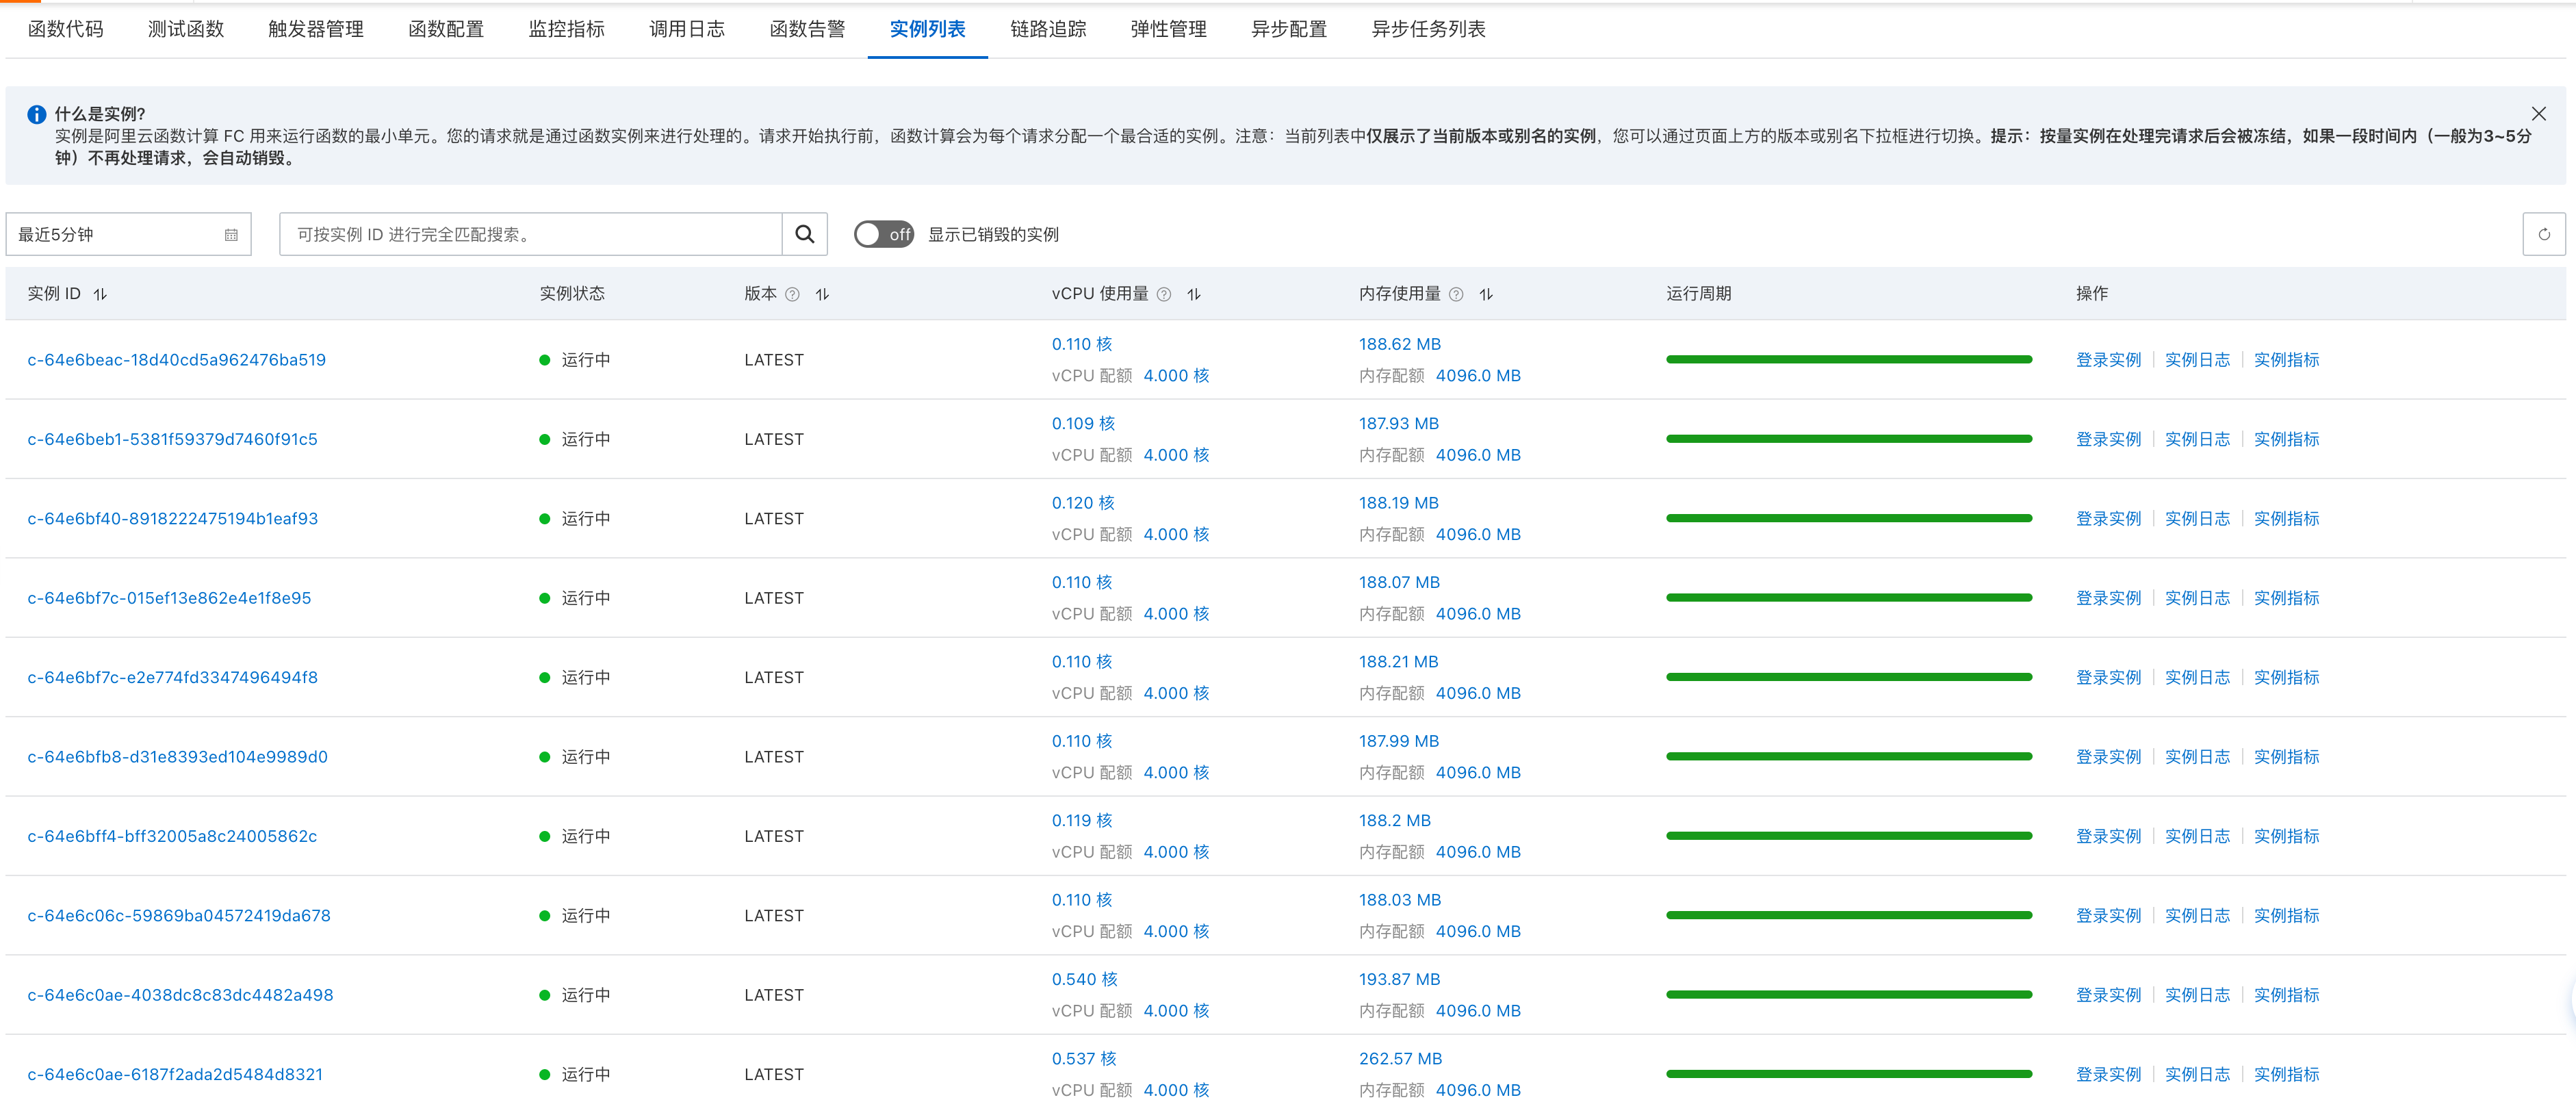Click the calendar icon in time picker
The height and width of the screenshot is (1102, 2576).
pyautogui.click(x=231, y=235)
